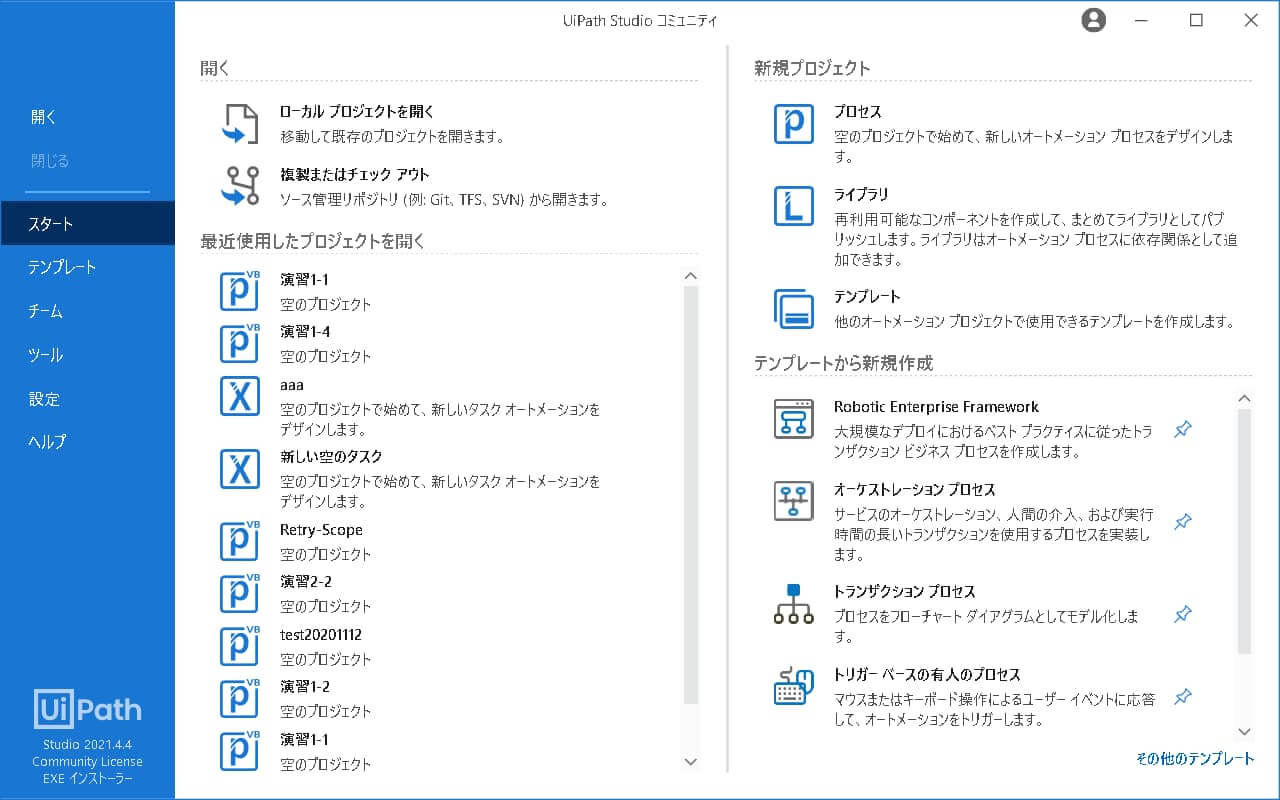Minimize the UiPath Studio window
This screenshot has height=800, width=1280.
pyautogui.click(x=1141, y=20)
